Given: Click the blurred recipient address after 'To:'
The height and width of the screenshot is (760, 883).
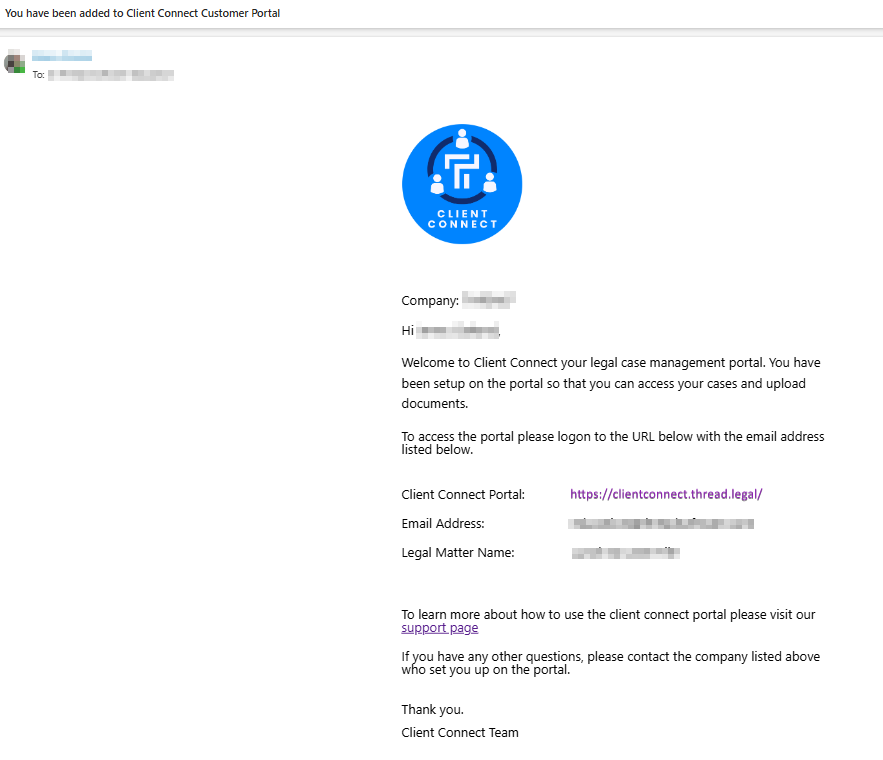Looking at the screenshot, I should pos(110,74).
